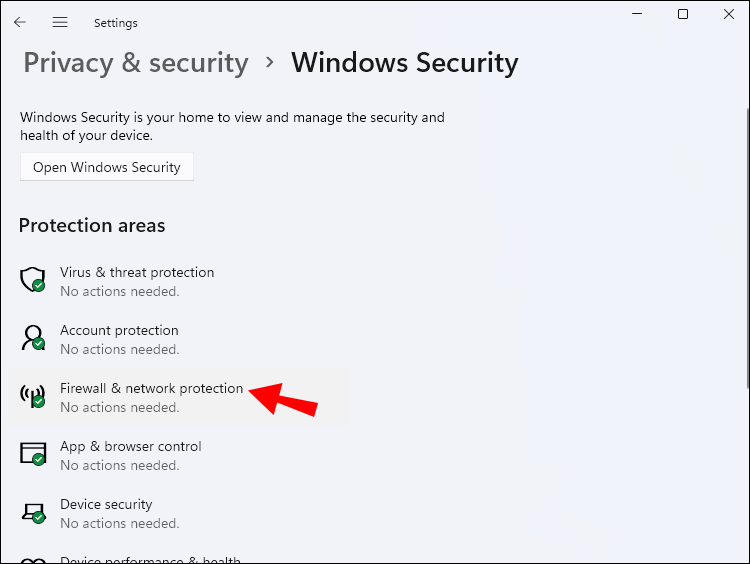
Task: Click the Account protection person icon
Action: 33,337
